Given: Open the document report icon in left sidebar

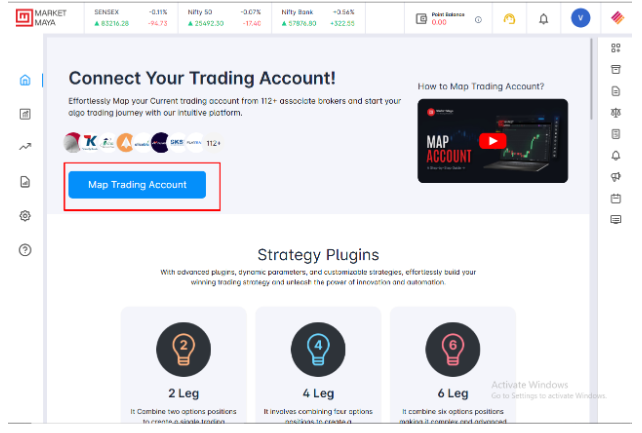Looking at the screenshot, I should coord(25,181).
